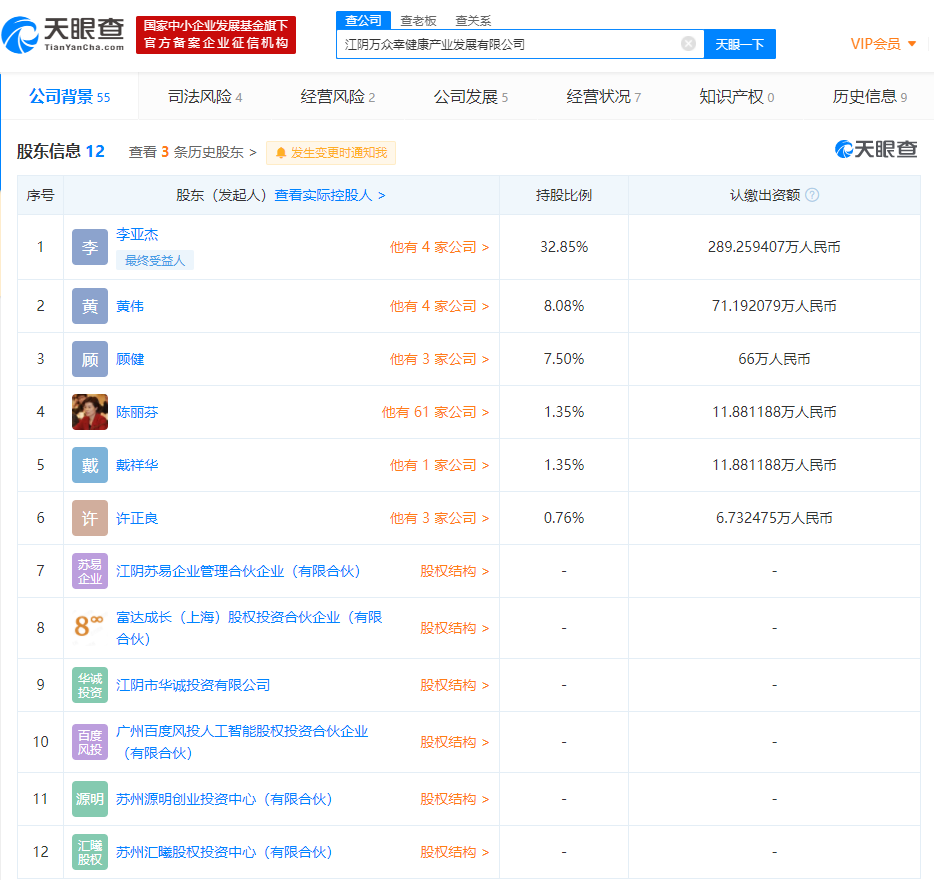
Task: Click the 富达成长 8 logo icon
Action: [x=90, y=628]
